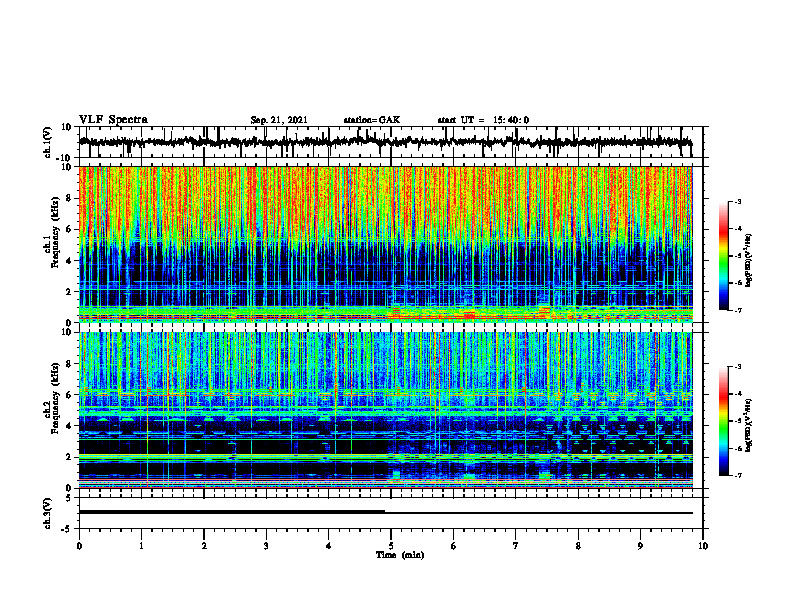Click the time axis tick label "0"
The width and height of the screenshot is (792, 612).
pyautogui.click(x=79, y=546)
